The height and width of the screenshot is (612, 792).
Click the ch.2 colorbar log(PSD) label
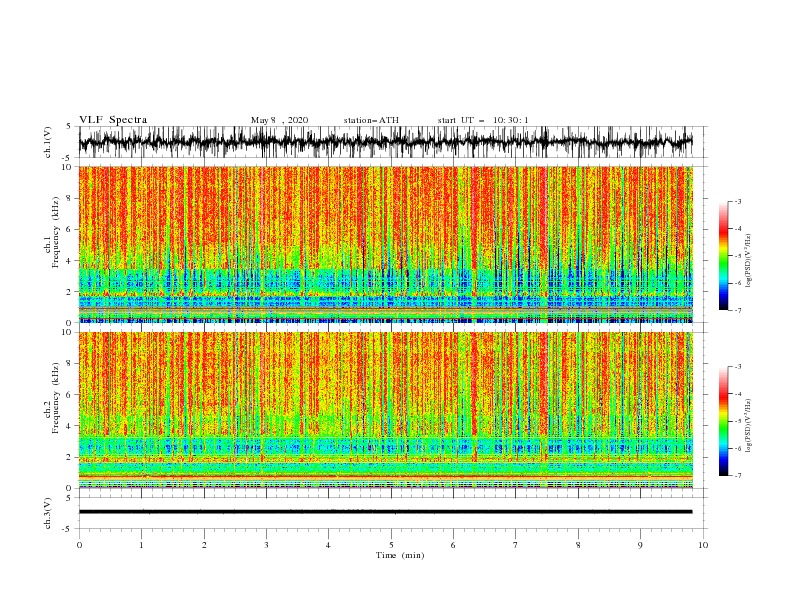749,426
